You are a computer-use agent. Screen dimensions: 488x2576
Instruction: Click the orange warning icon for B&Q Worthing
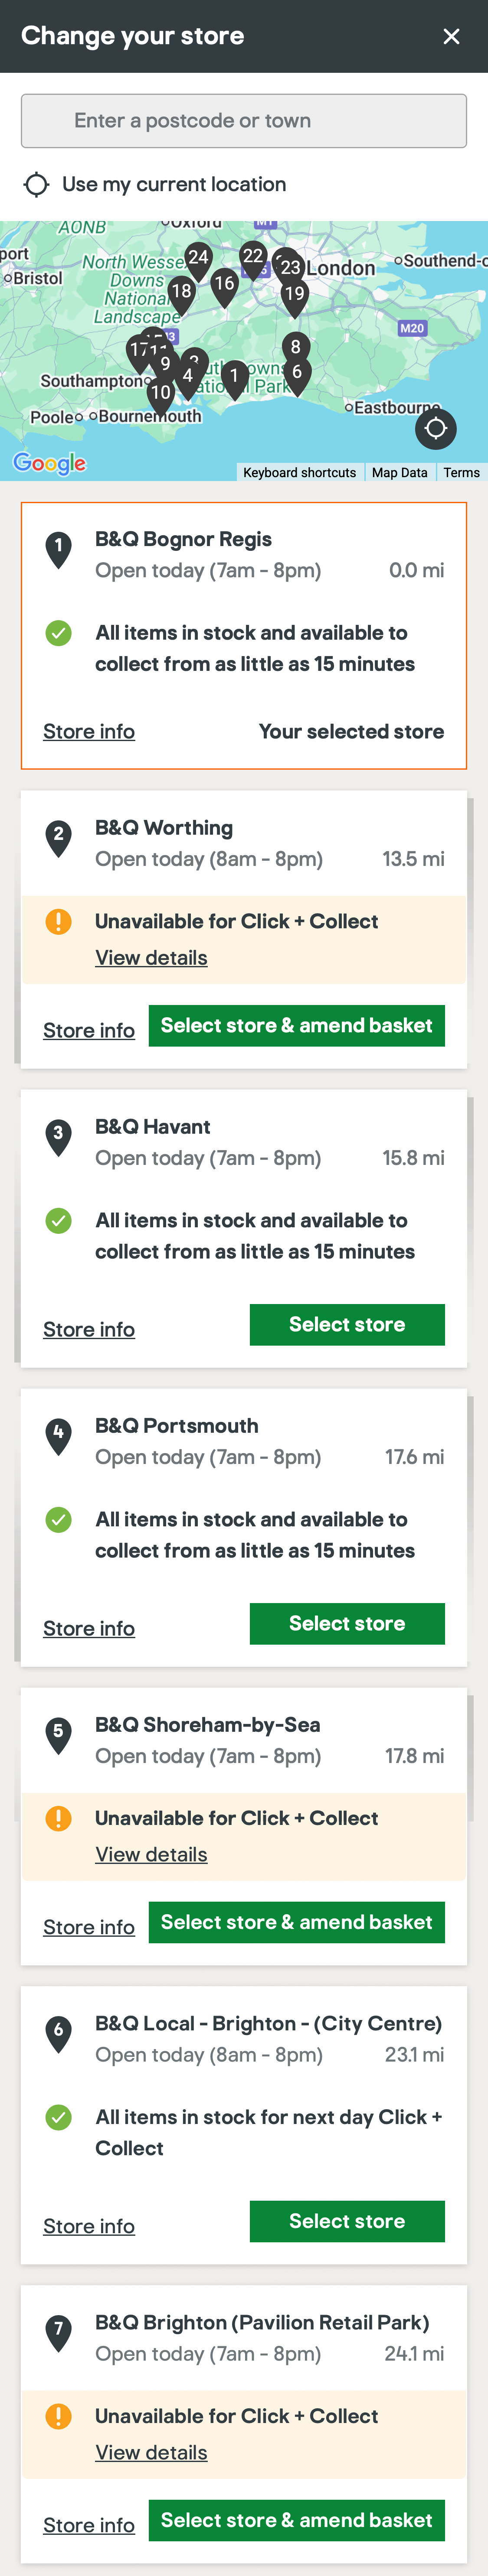[58, 921]
